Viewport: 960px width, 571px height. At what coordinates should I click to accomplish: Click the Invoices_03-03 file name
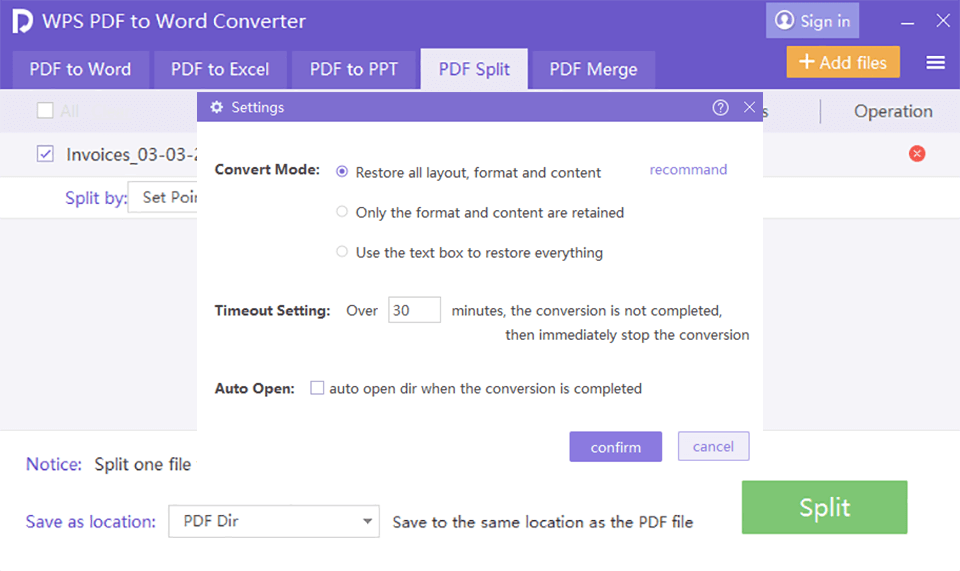tap(132, 154)
